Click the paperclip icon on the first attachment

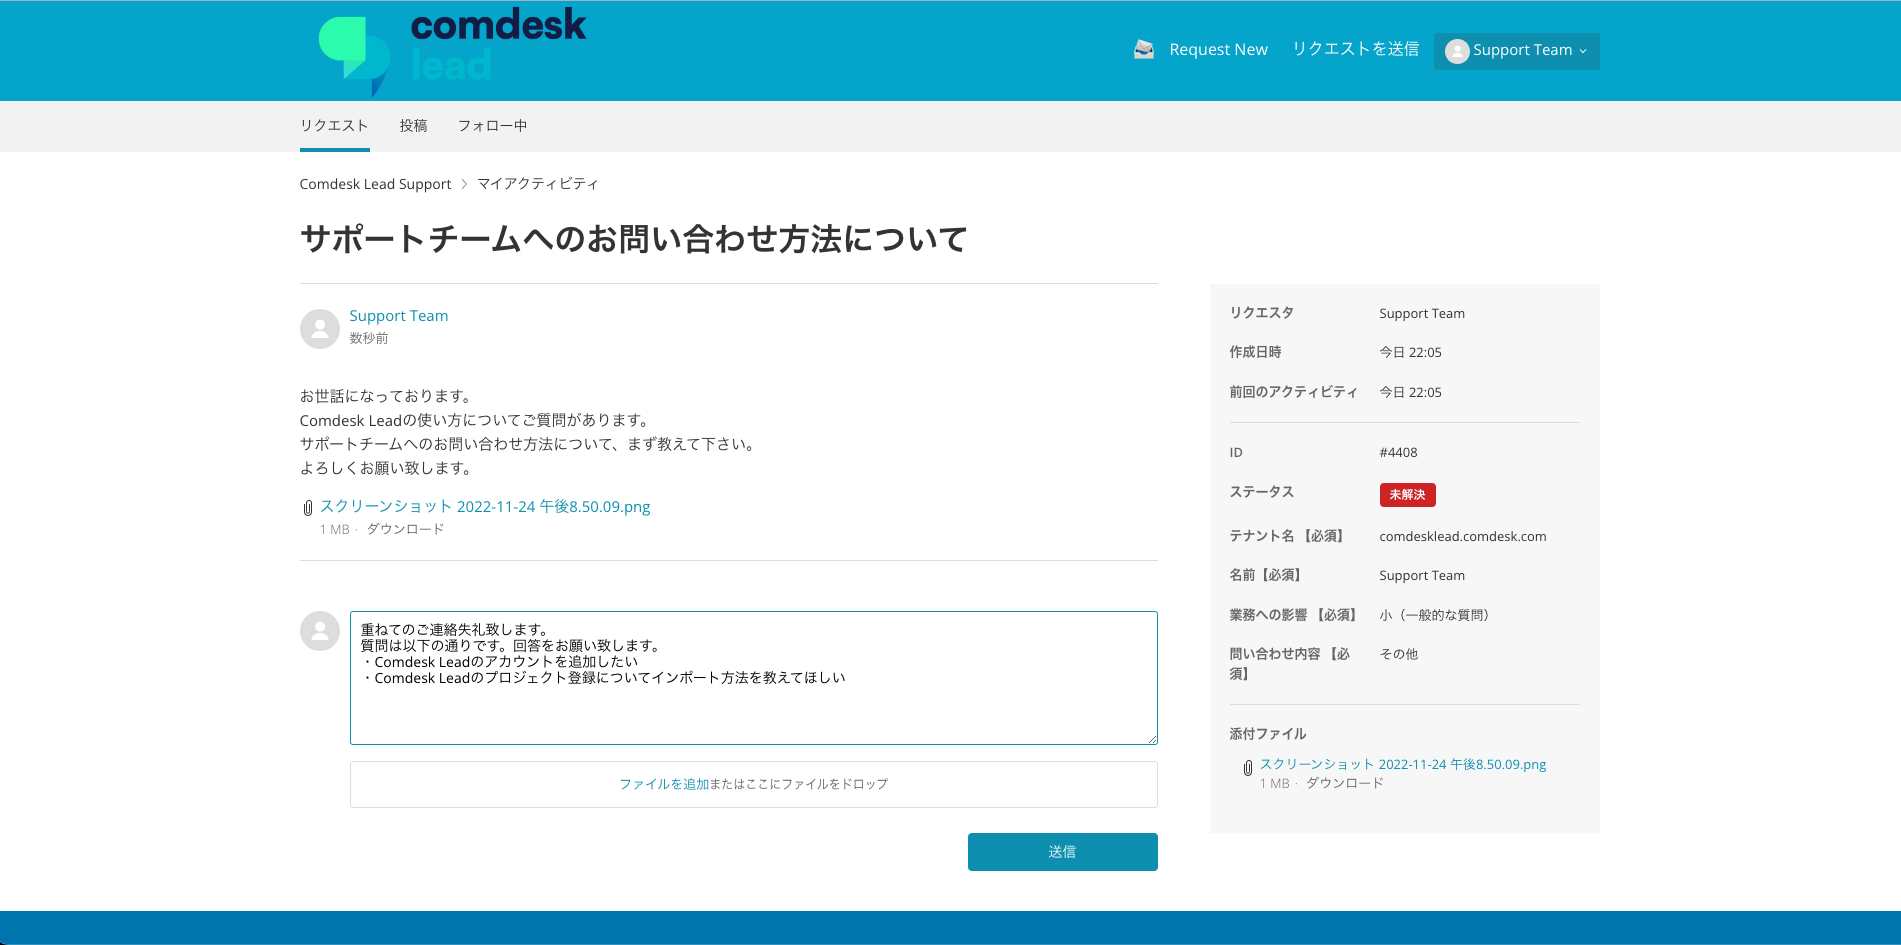(307, 508)
